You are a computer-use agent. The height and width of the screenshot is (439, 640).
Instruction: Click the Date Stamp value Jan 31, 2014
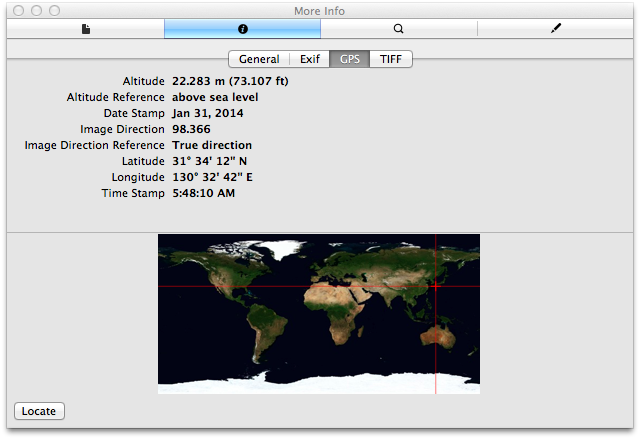(208, 113)
